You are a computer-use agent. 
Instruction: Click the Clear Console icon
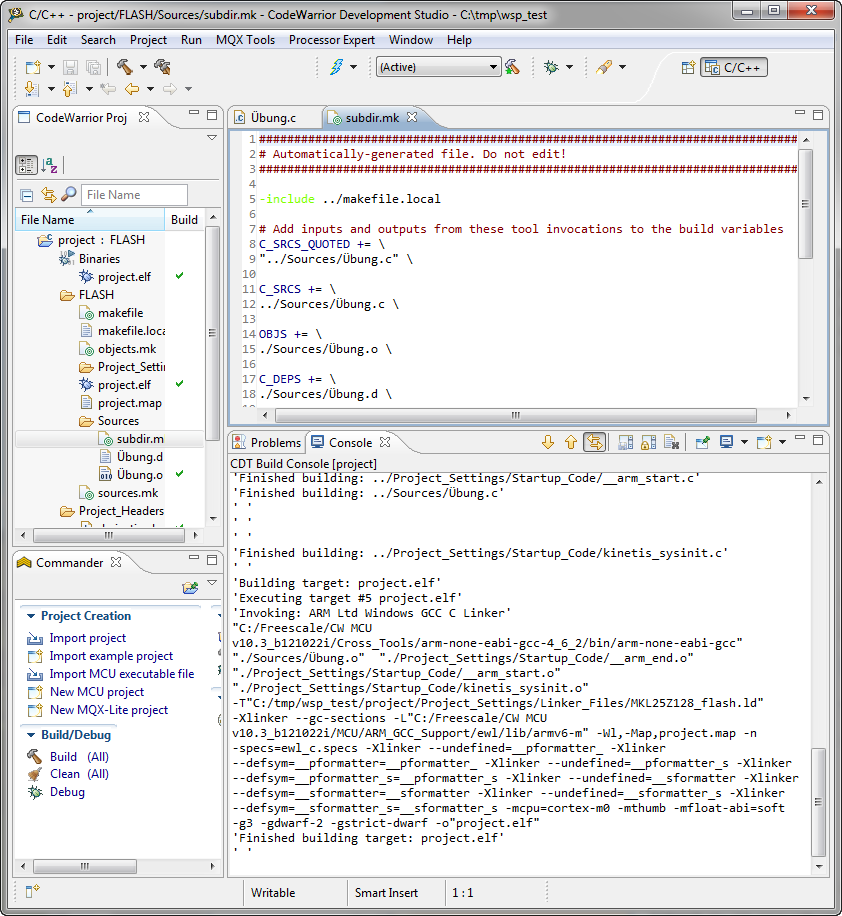click(x=672, y=442)
